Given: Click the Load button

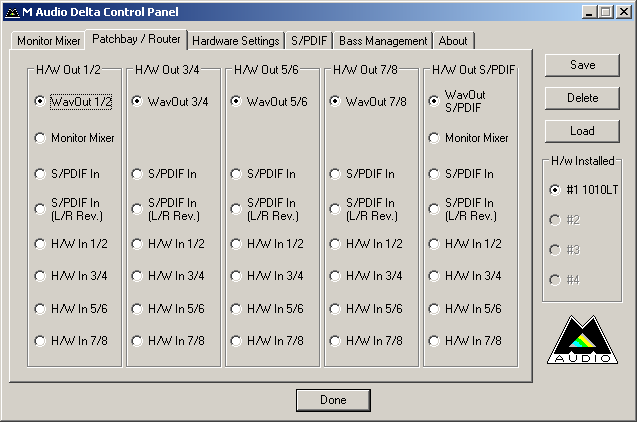Looking at the screenshot, I should [582, 131].
